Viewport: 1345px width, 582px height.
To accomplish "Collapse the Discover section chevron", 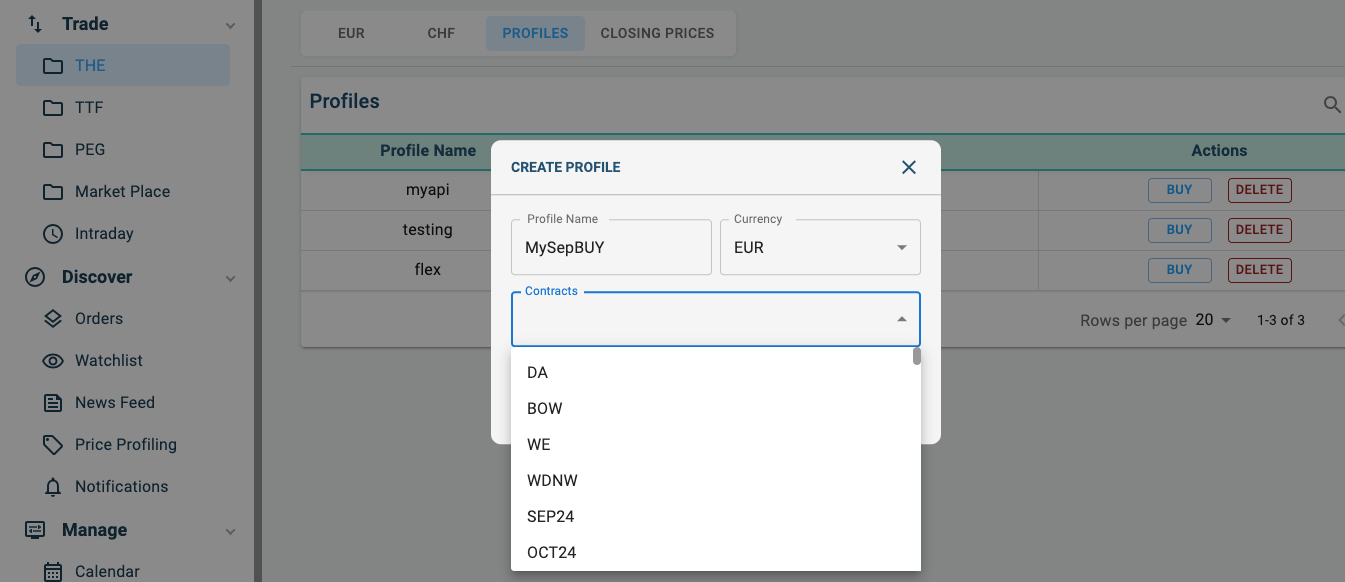I will (231, 278).
